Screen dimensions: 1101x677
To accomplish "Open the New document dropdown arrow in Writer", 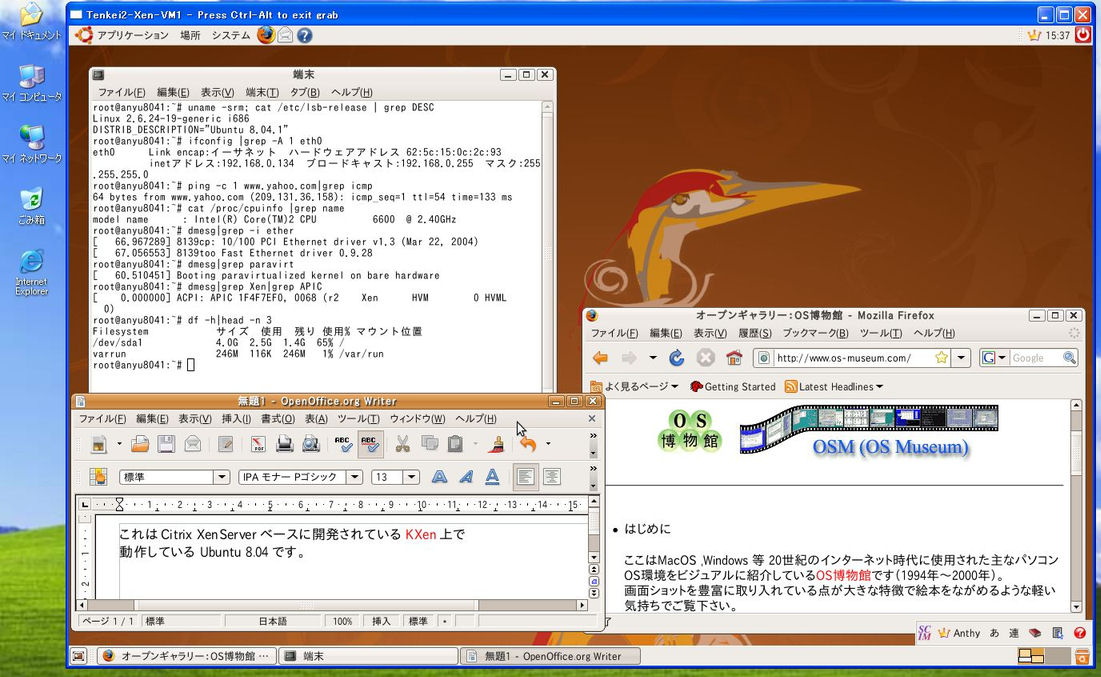I will (x=119, y=444).
